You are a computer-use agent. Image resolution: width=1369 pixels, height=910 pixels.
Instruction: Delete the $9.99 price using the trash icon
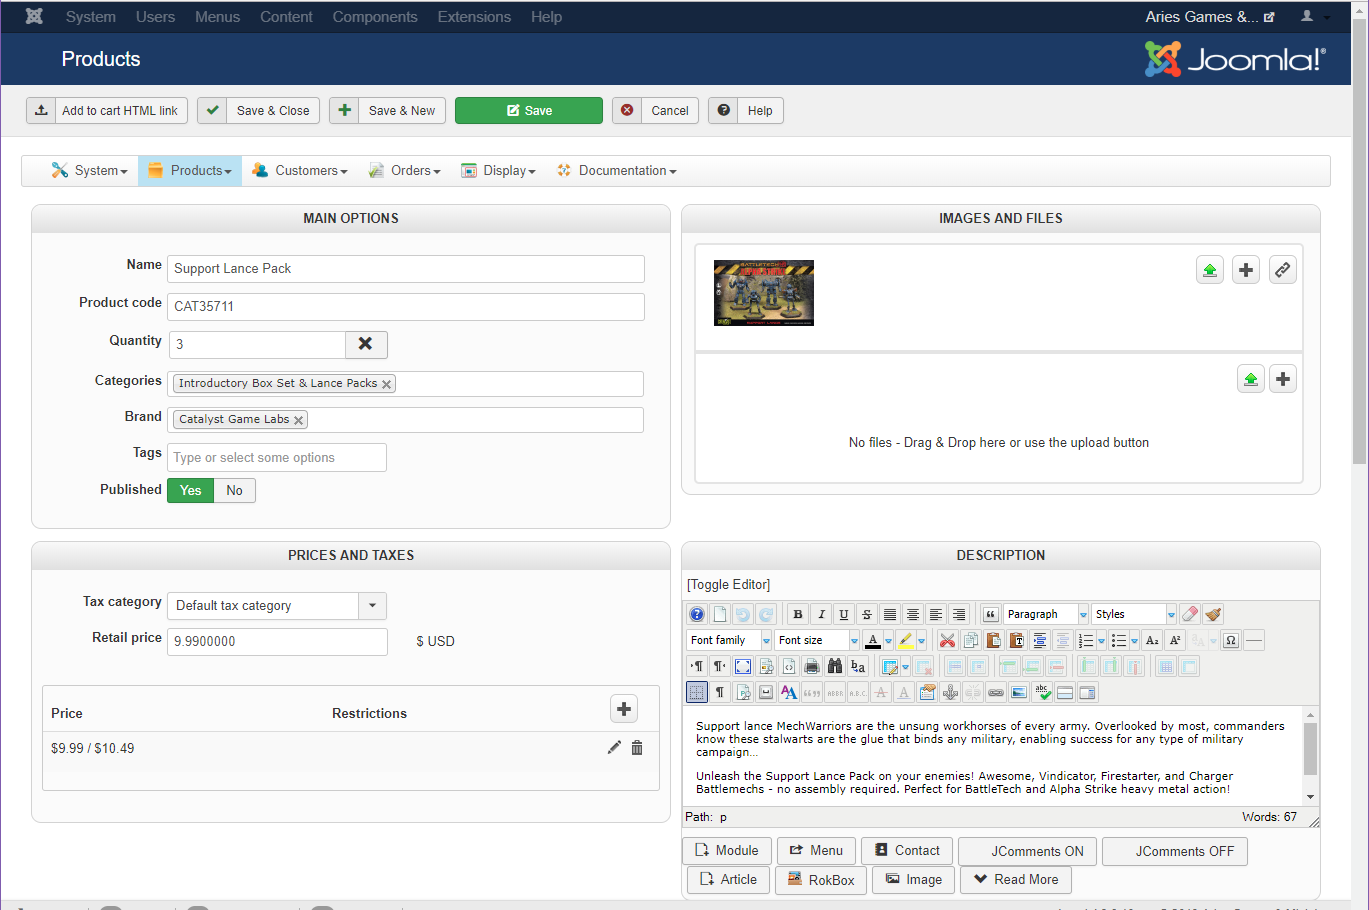[637, 748]
